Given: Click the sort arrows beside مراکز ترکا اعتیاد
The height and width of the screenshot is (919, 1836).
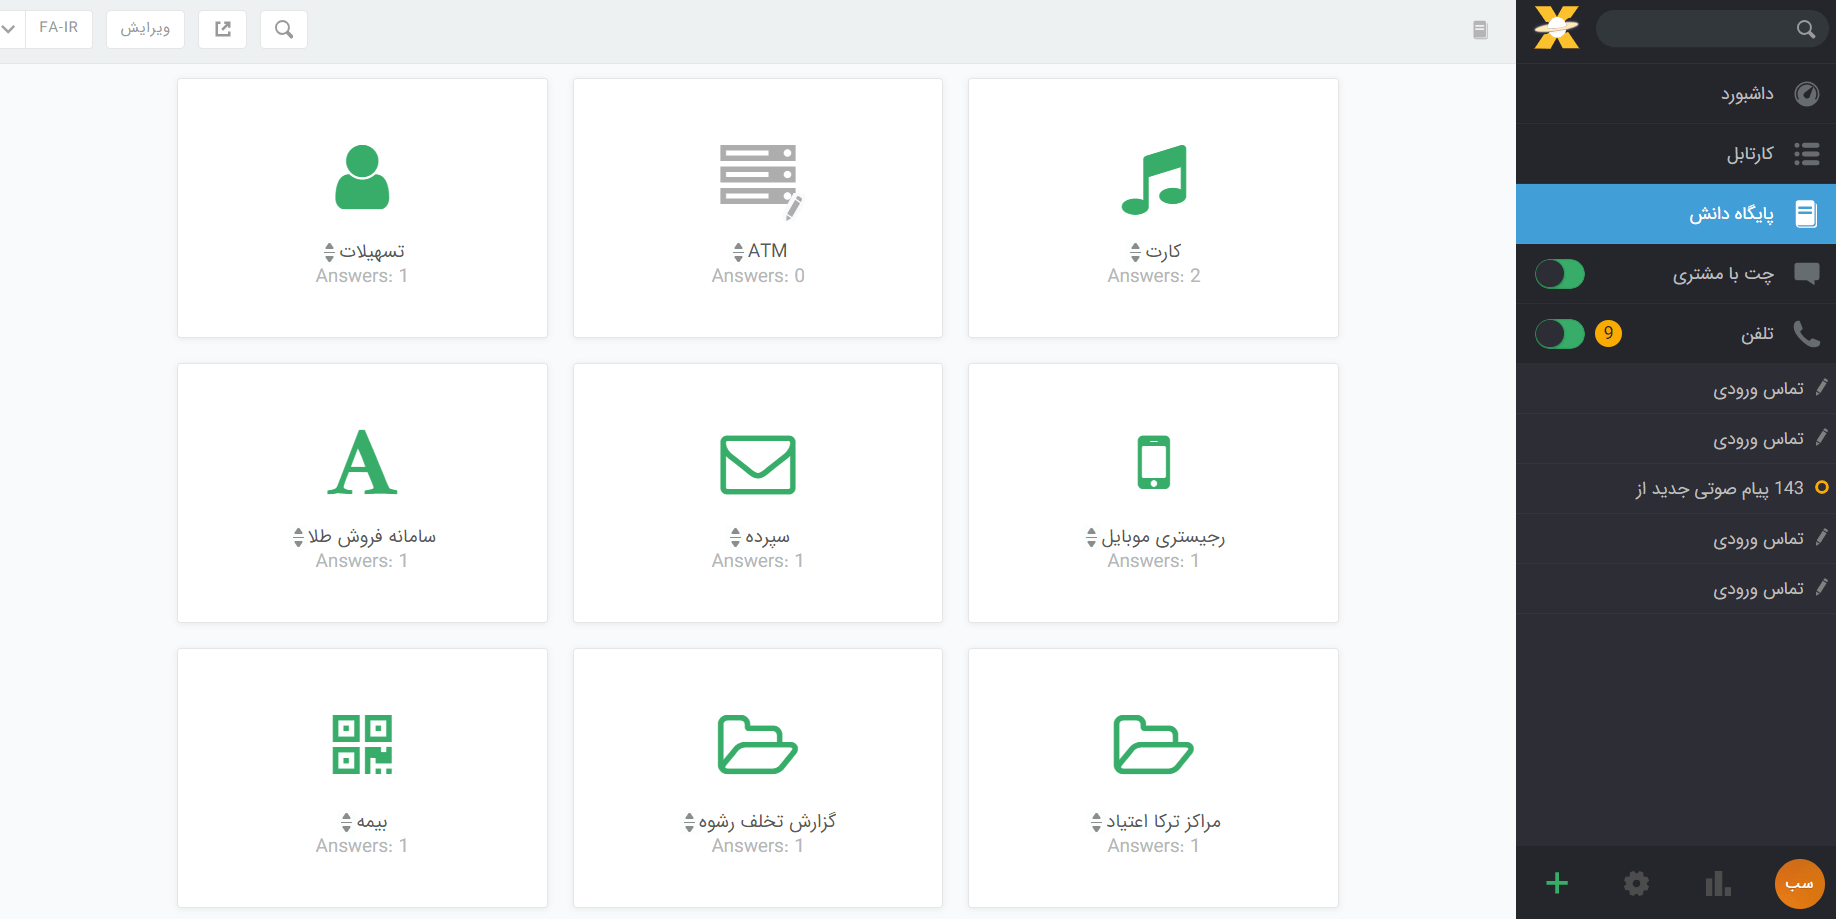Looking at the screenshot, I should click(x=1096, y=822).
